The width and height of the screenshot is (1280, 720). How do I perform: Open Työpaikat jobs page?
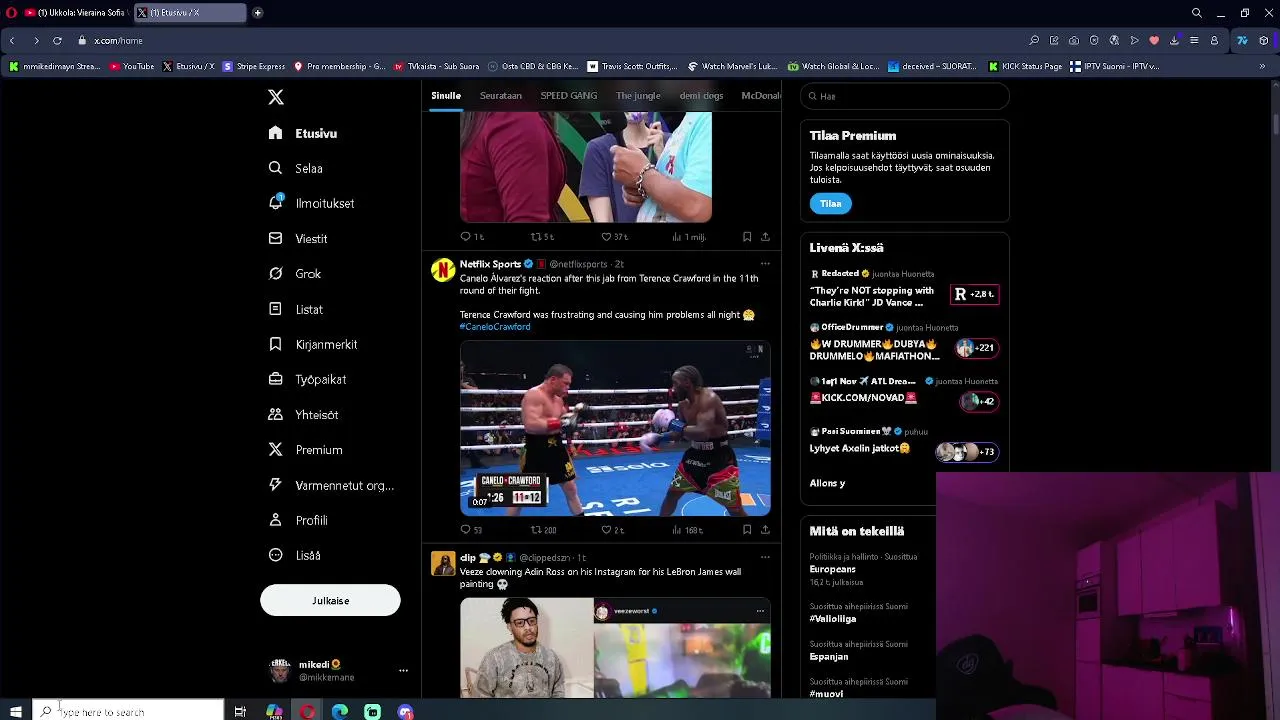tap(307, 379)
